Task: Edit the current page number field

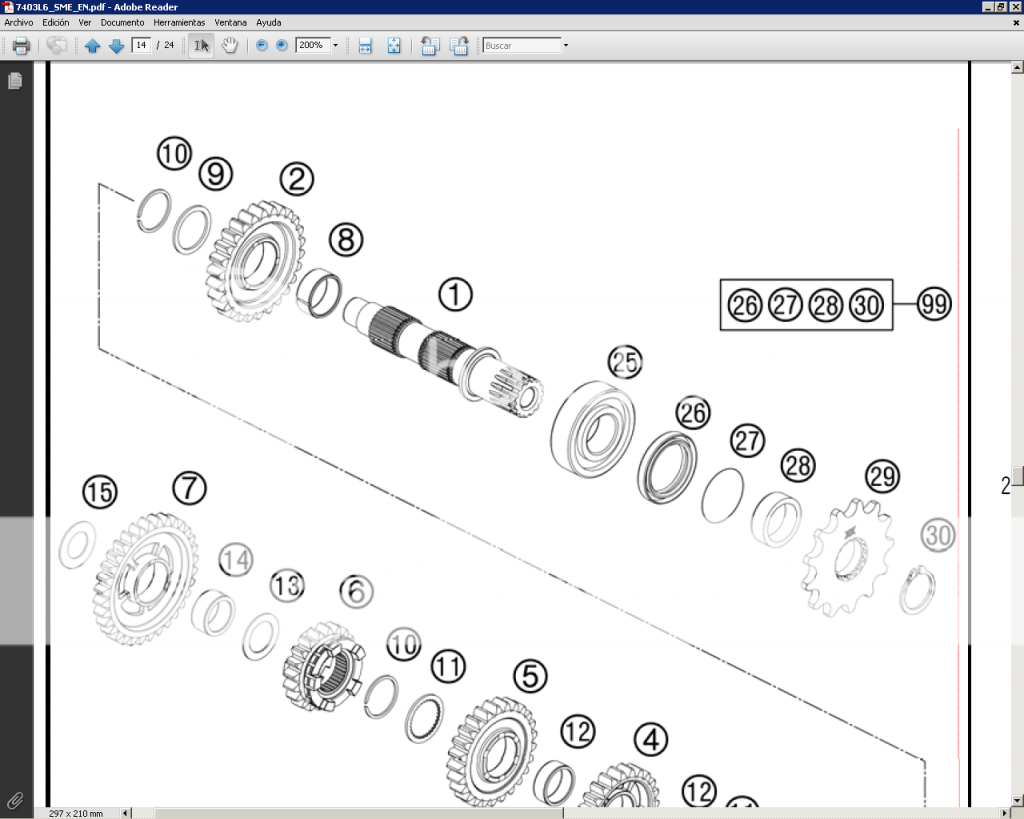Action: [x=141, y=45]
